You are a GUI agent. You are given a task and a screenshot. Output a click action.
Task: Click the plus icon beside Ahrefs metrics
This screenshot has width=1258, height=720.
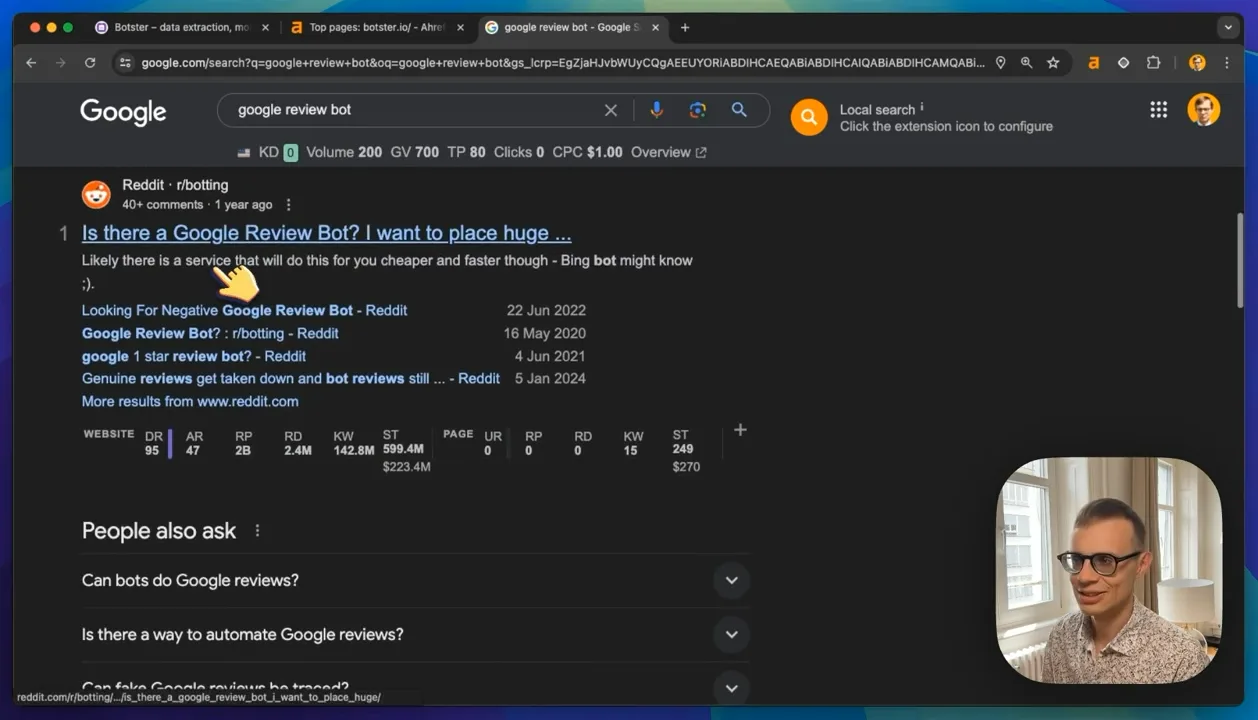(x=740, y=430)
